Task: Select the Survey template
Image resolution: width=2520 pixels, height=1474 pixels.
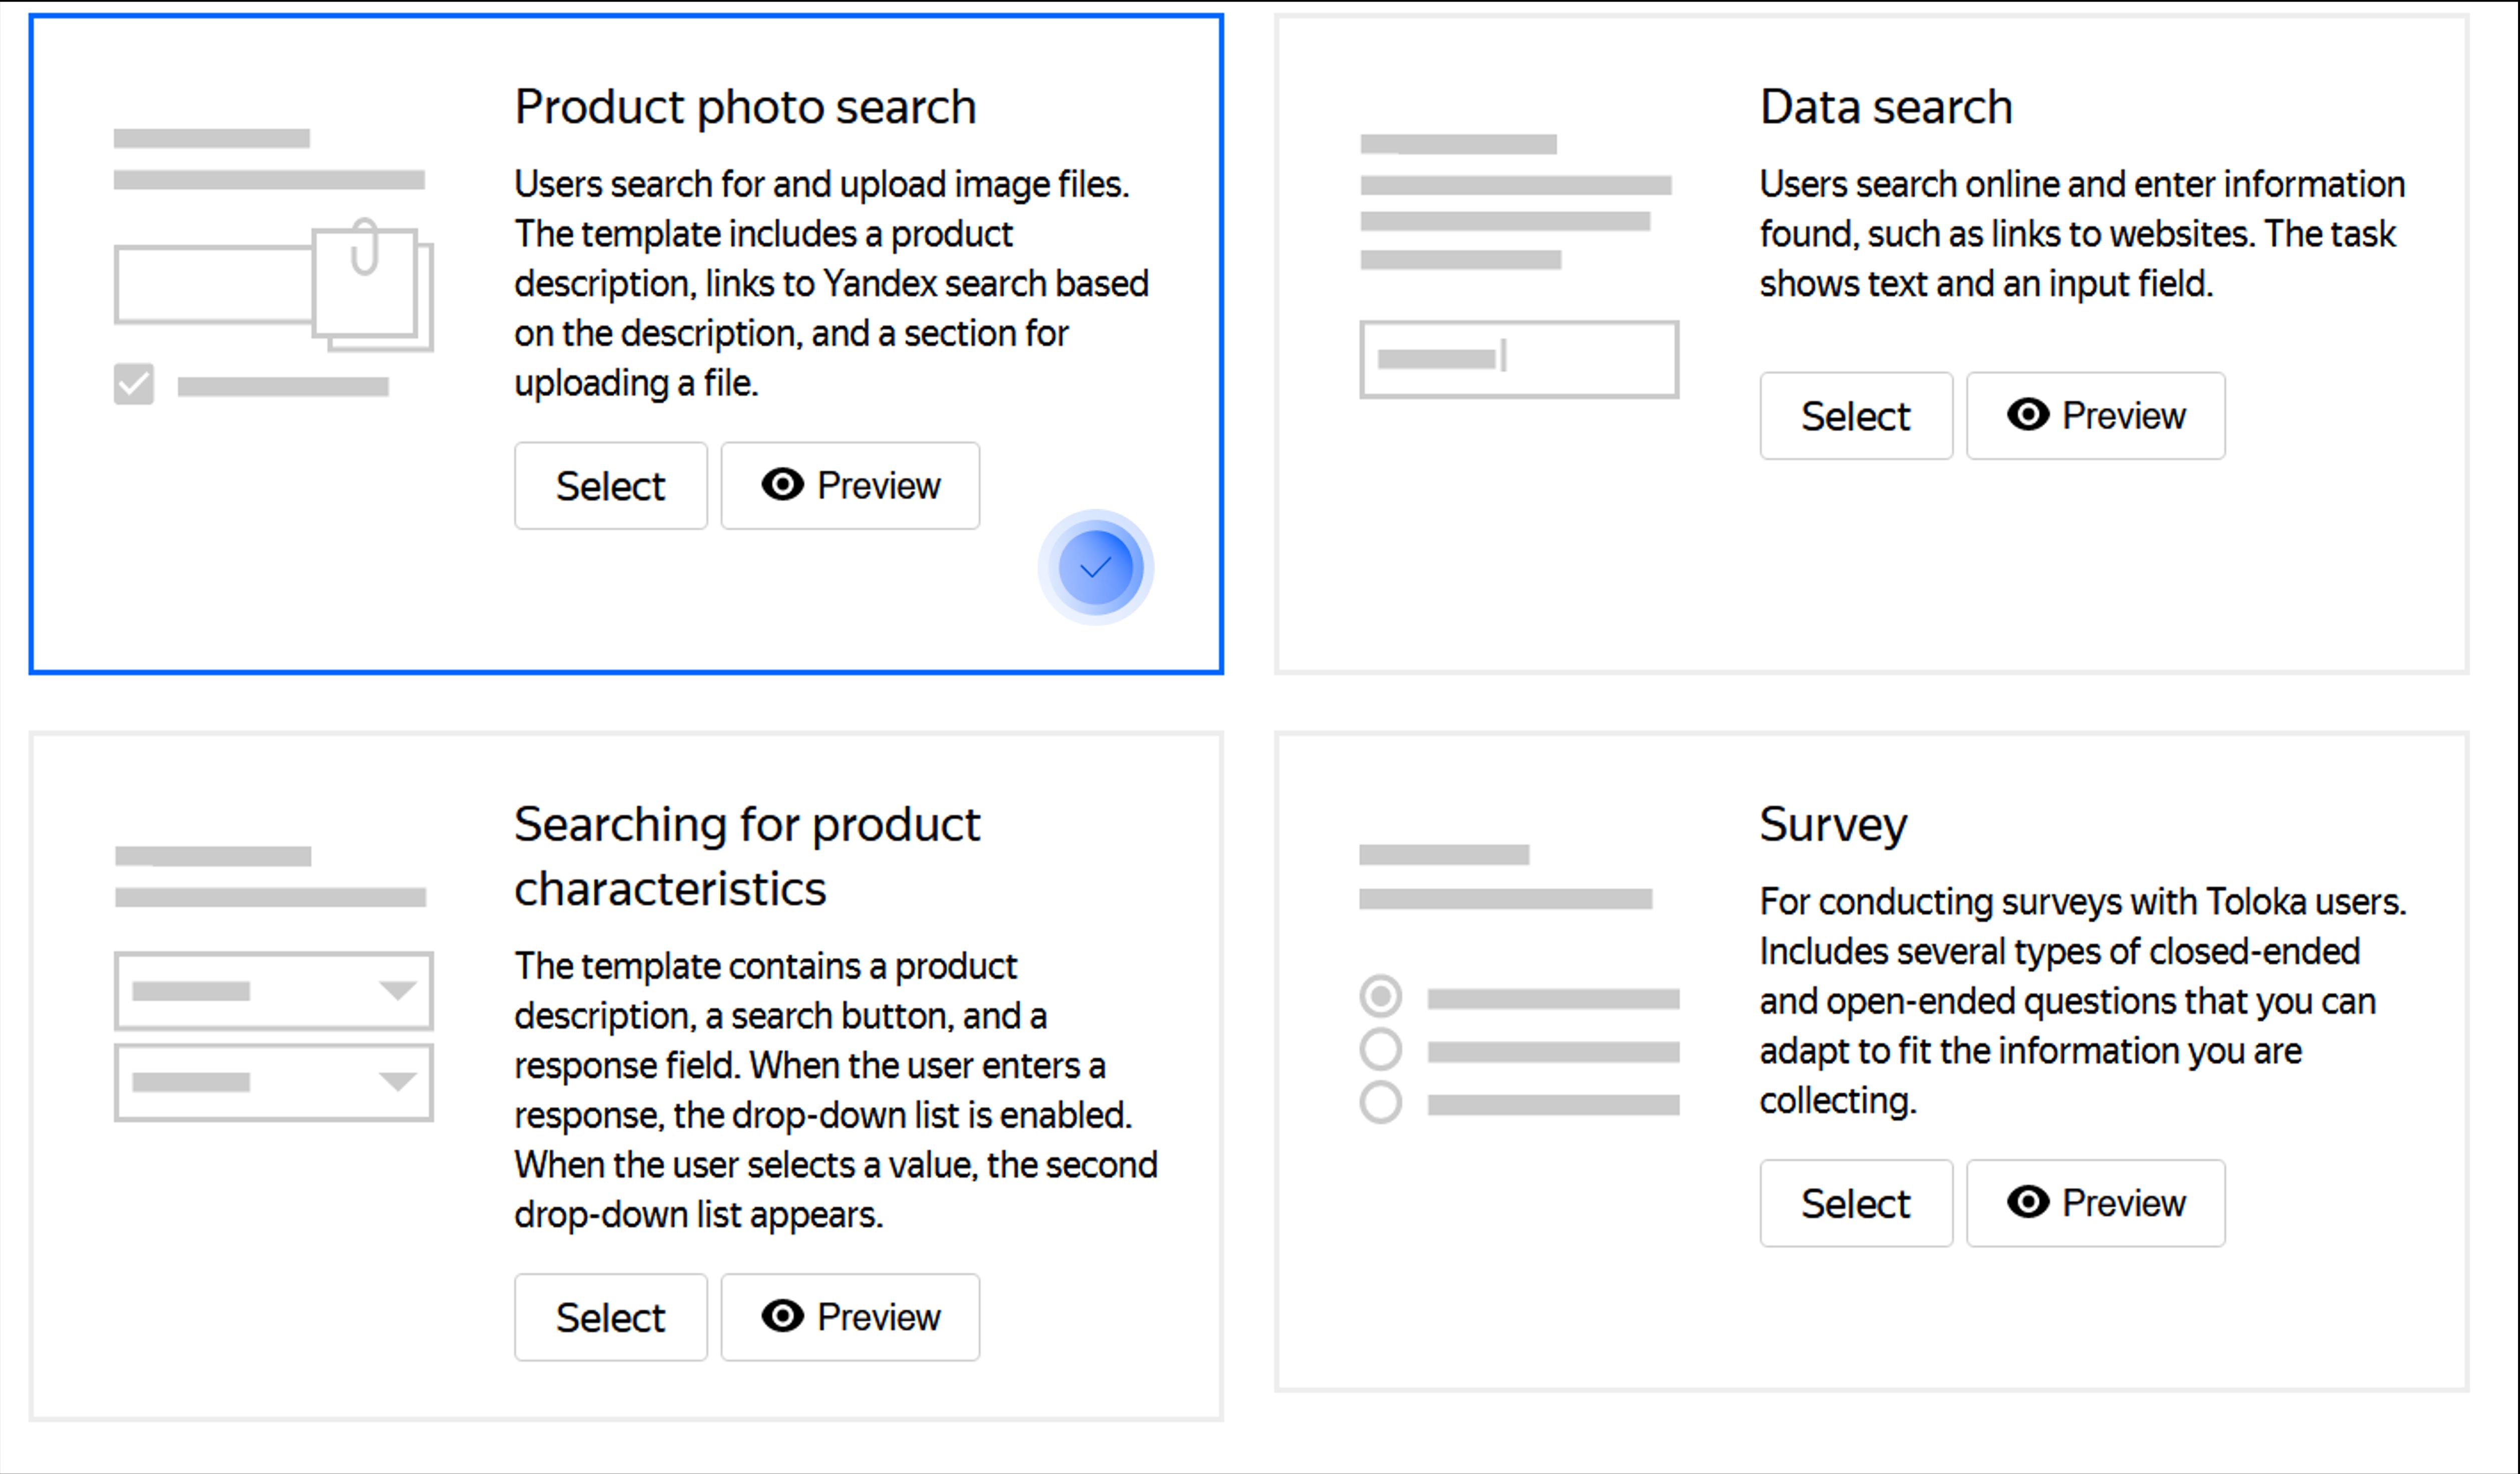Action: pos(1856,1203)
